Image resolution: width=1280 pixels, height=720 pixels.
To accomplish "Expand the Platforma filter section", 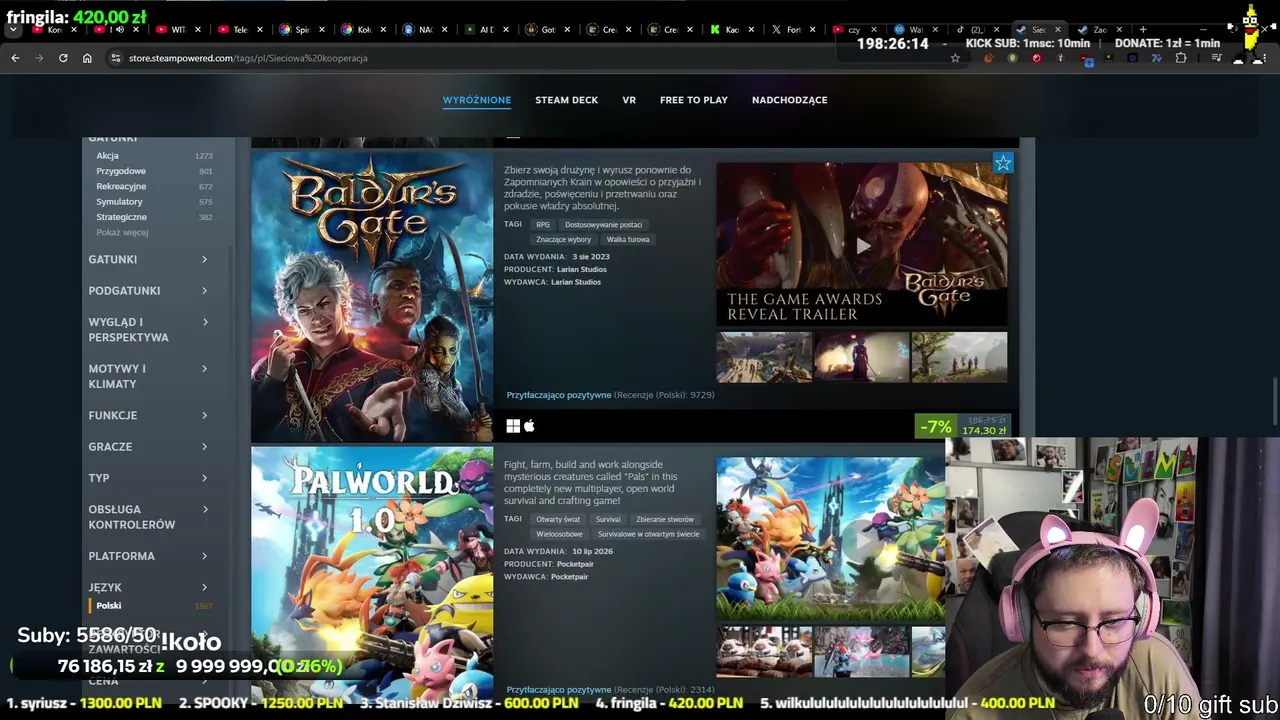I will [x=148, y=556].
